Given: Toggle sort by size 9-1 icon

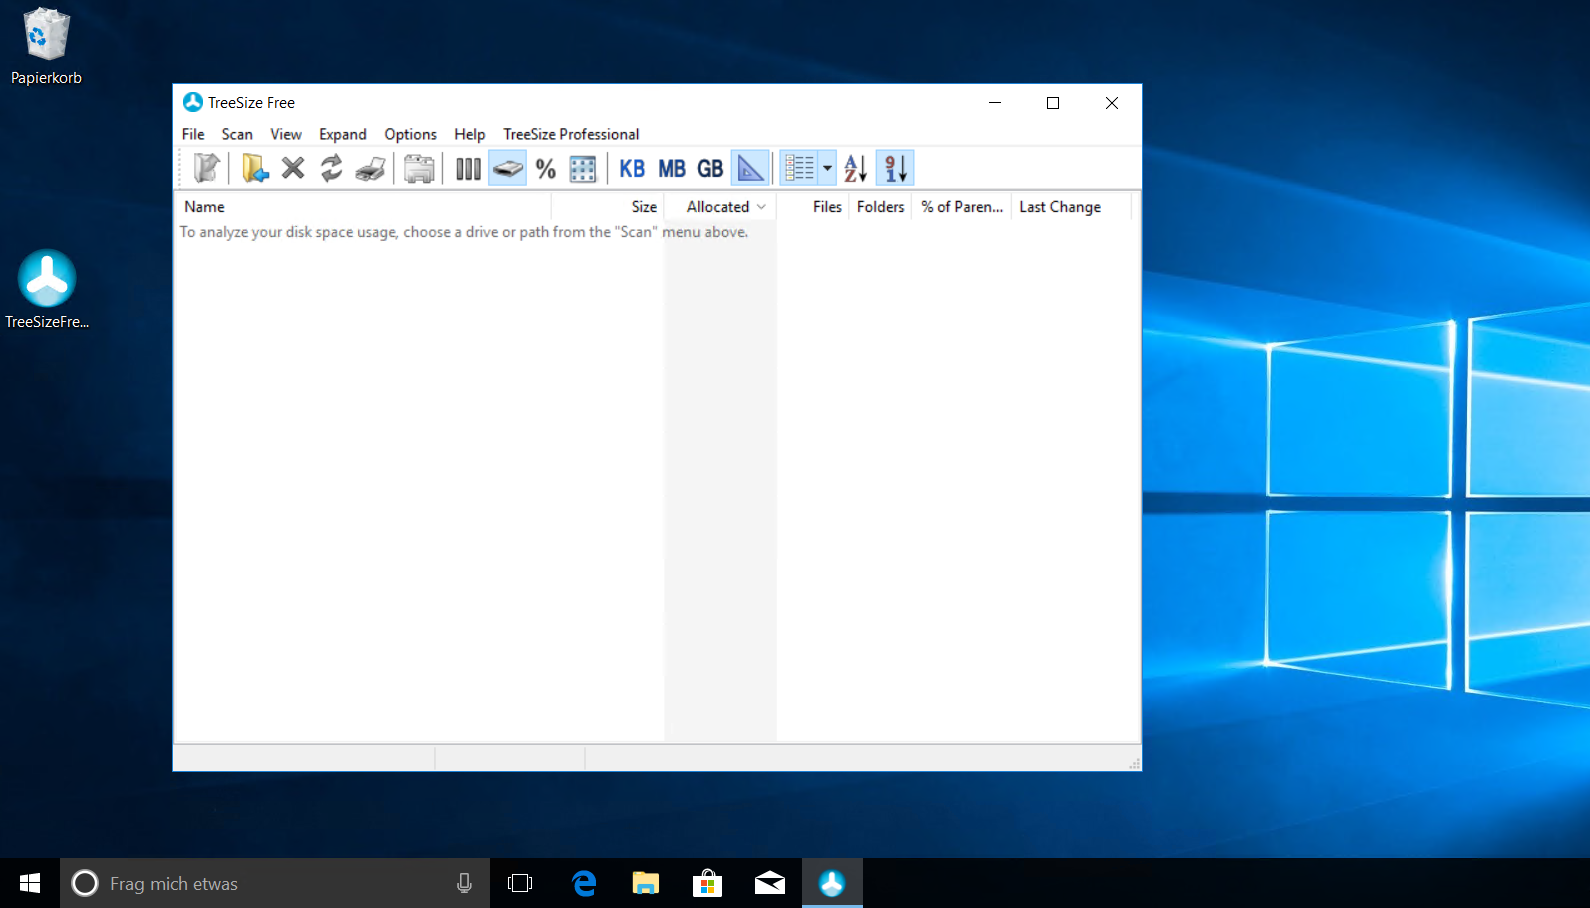Looking at the screenshot, I should pyautogui.click(x=895, y=168).
